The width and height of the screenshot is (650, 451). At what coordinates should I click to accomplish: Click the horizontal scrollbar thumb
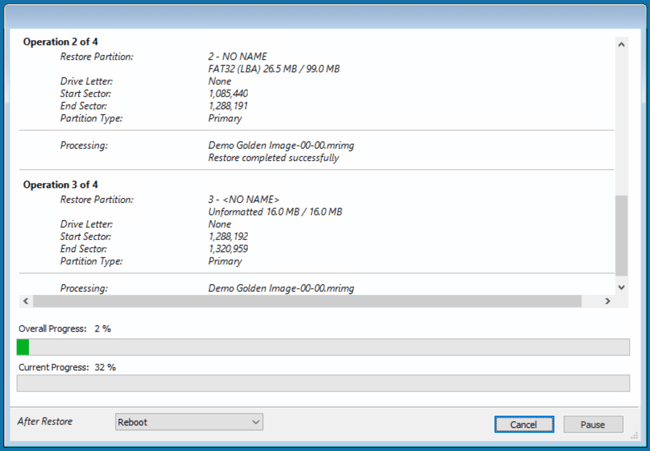click(306, 301)
